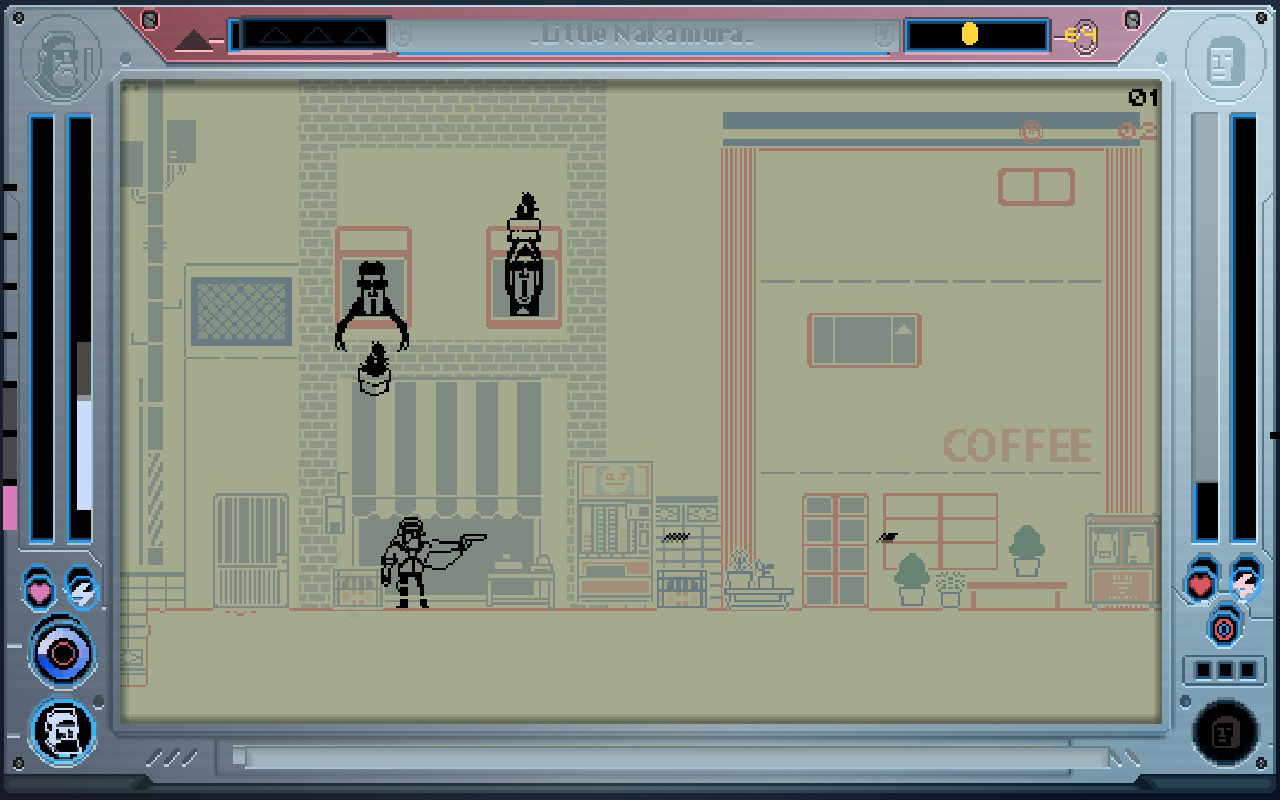Click the Little Nakamura title bar
Screen dimensions: 1280x800
click(x=640, y=35)
